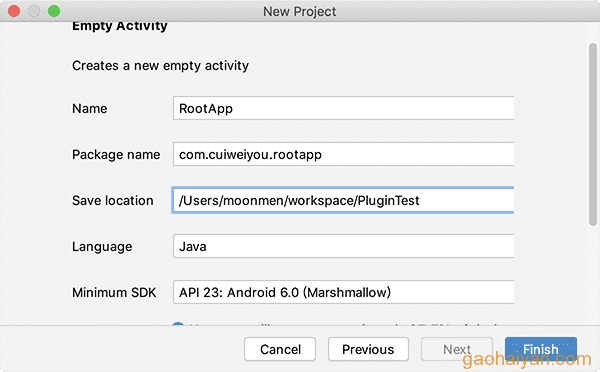Click the Cancel button

(x=280, y=349)
